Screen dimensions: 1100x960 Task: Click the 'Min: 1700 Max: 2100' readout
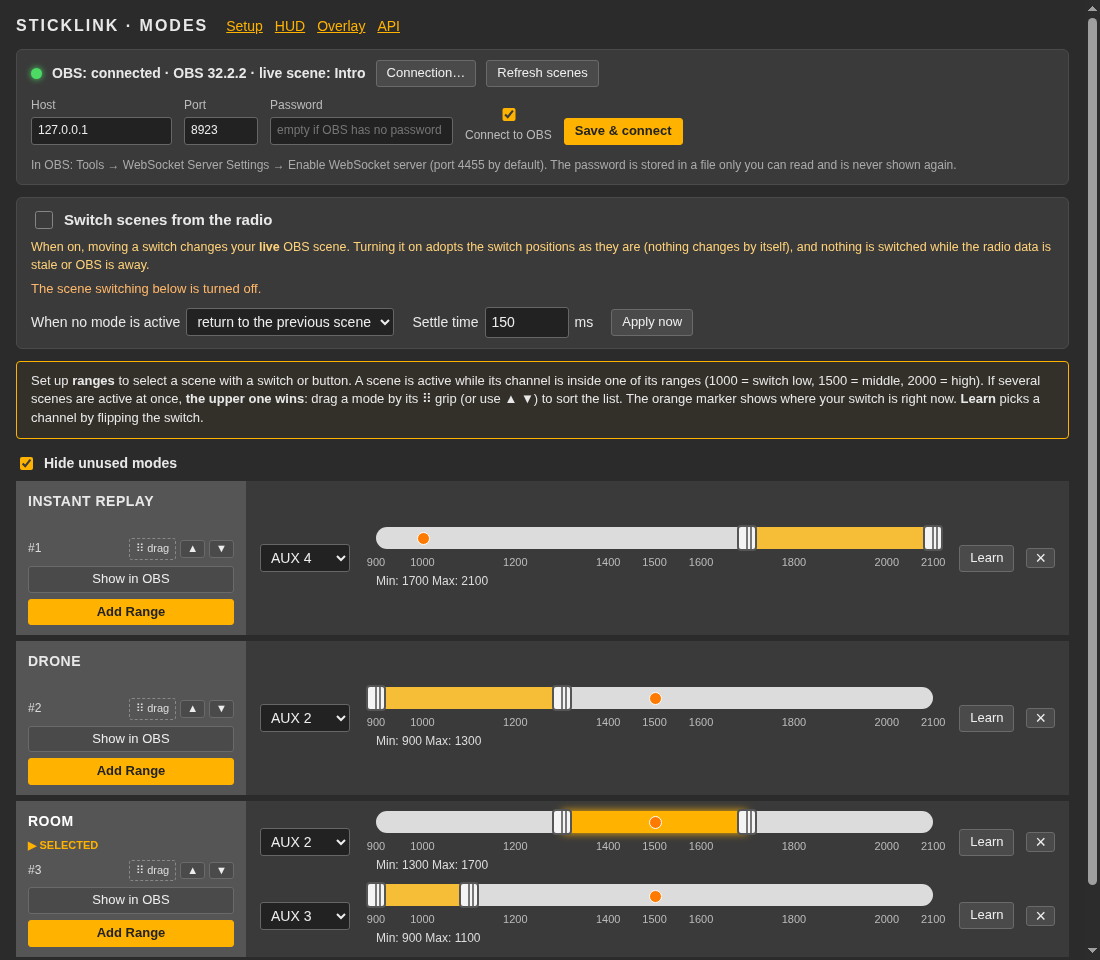(432, 581)
